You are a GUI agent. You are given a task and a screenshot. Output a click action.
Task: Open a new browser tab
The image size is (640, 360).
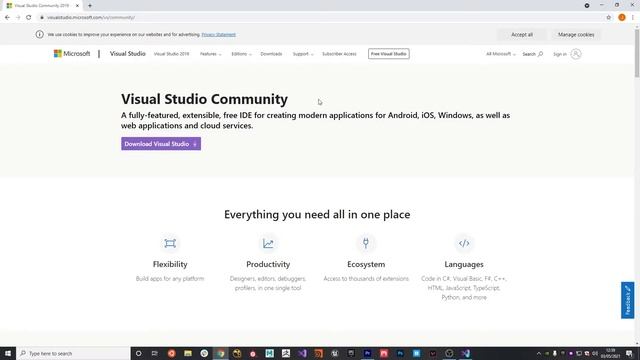pyautogui.click(x=90, y=6)
